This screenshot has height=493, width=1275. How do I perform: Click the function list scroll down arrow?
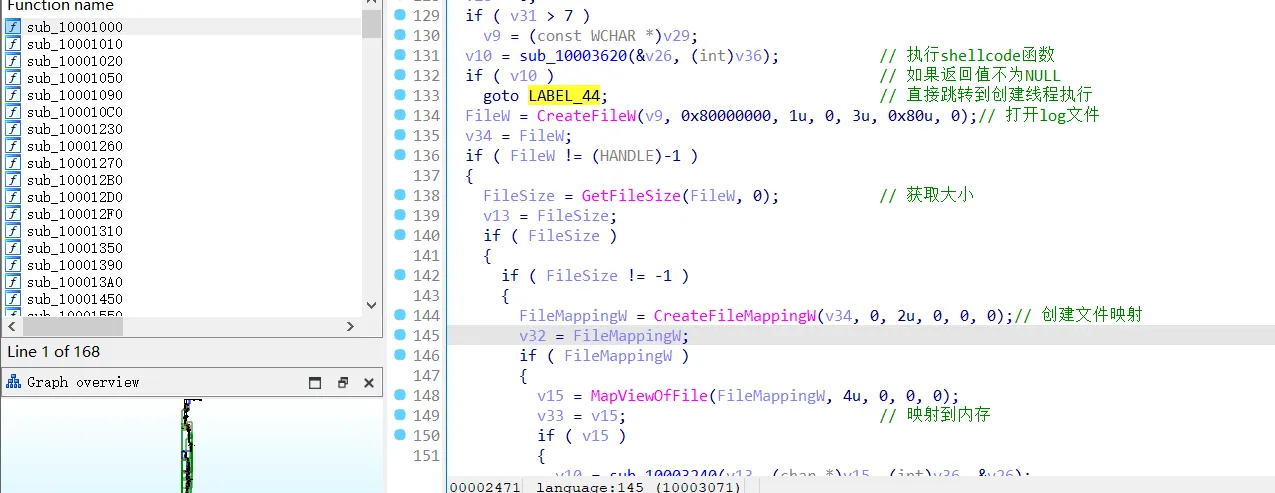pyautogui.click(x=371, y=305)
